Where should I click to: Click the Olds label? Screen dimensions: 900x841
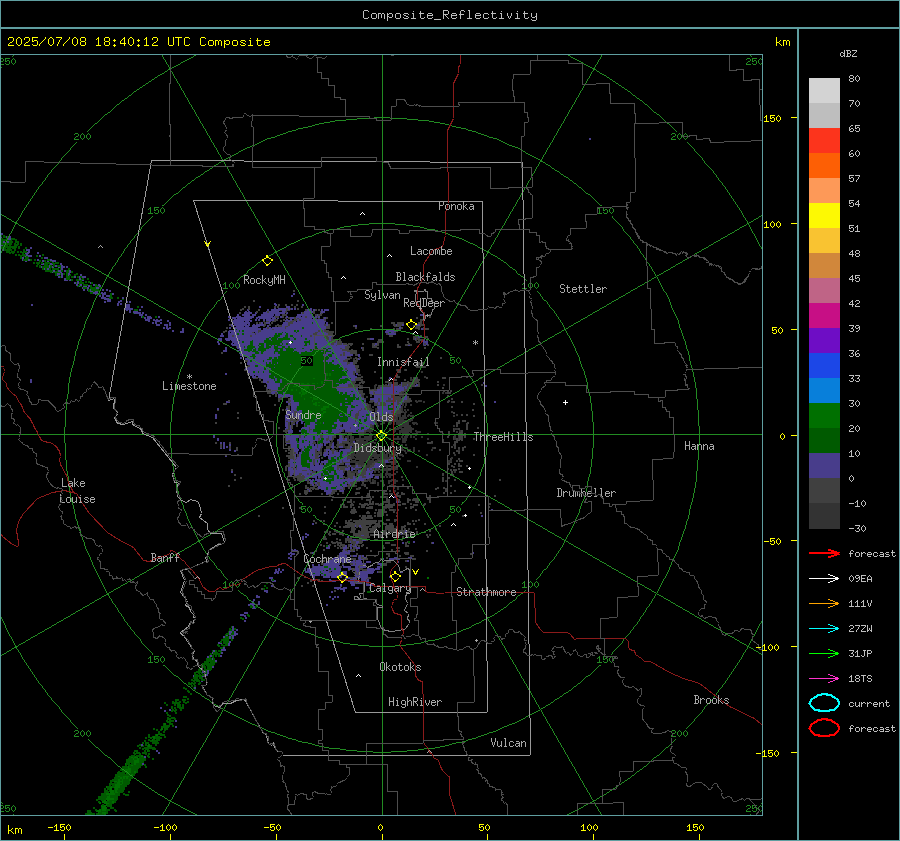381,417
